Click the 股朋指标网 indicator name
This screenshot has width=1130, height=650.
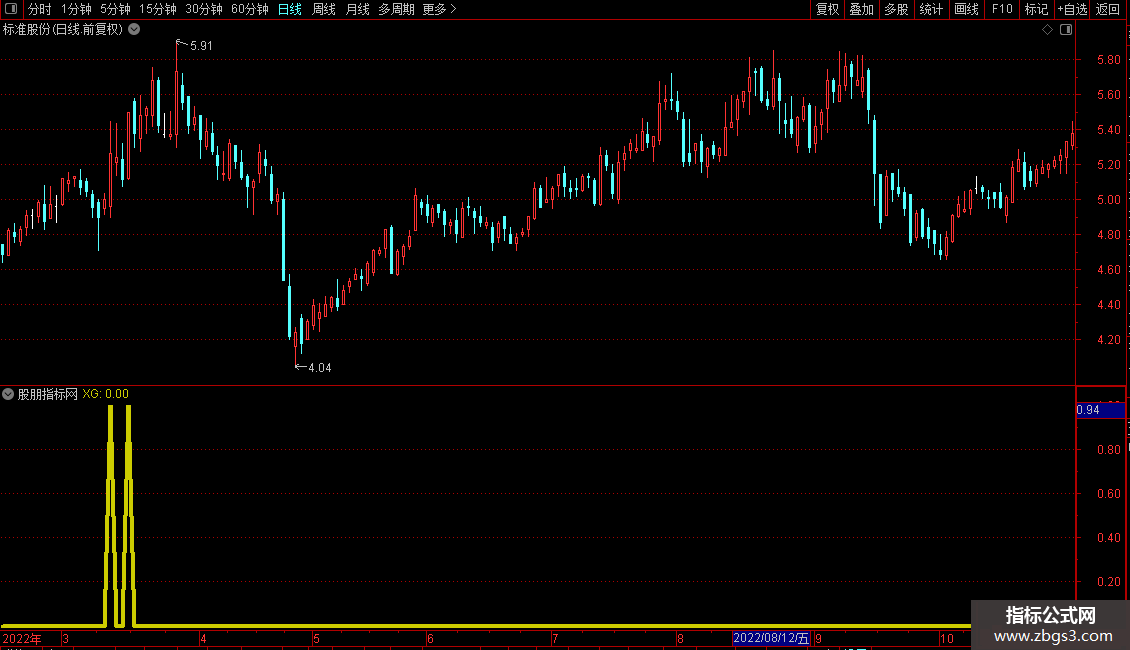point(48,394)
